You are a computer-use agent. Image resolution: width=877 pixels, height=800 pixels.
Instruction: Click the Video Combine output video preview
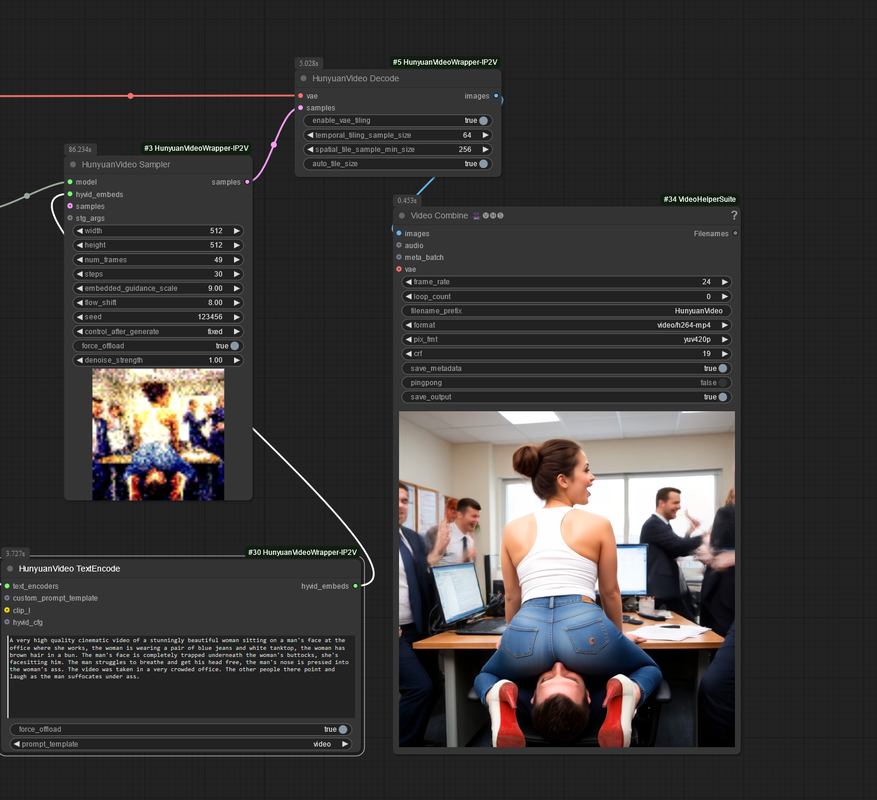tap(567, 579)
